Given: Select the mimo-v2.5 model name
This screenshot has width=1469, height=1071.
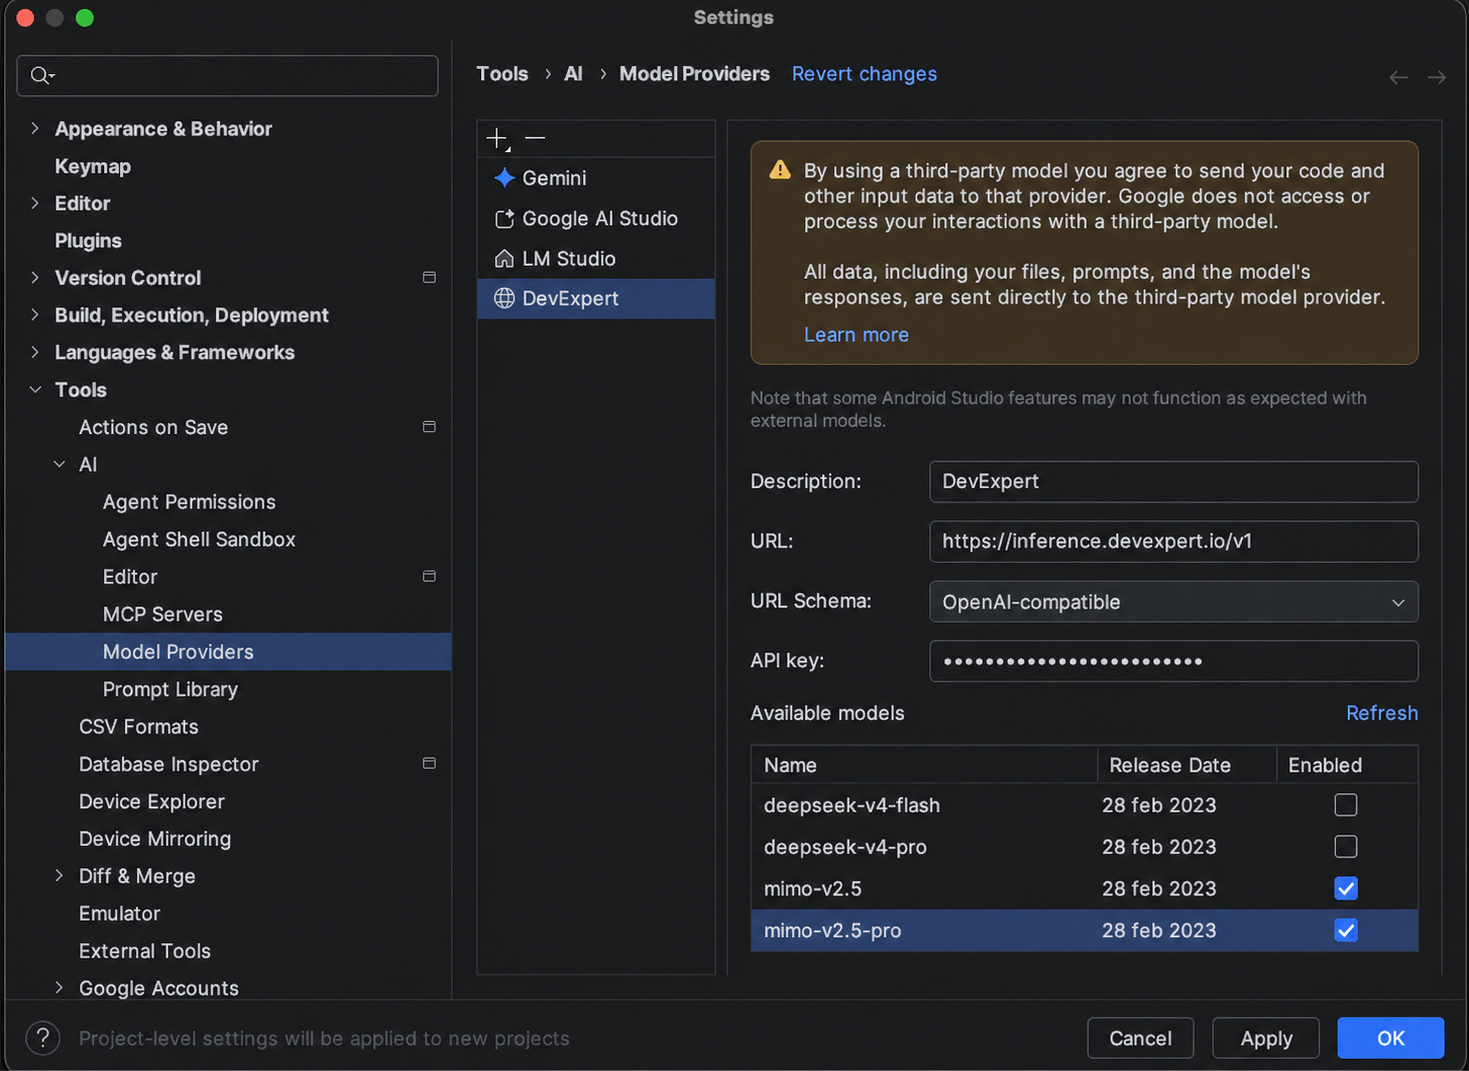Looking at the screenshot, I should click(x=812, y=888).
